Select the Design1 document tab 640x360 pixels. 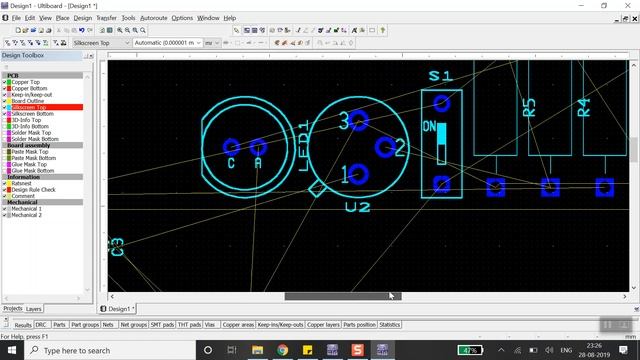(x=117, y=309)
